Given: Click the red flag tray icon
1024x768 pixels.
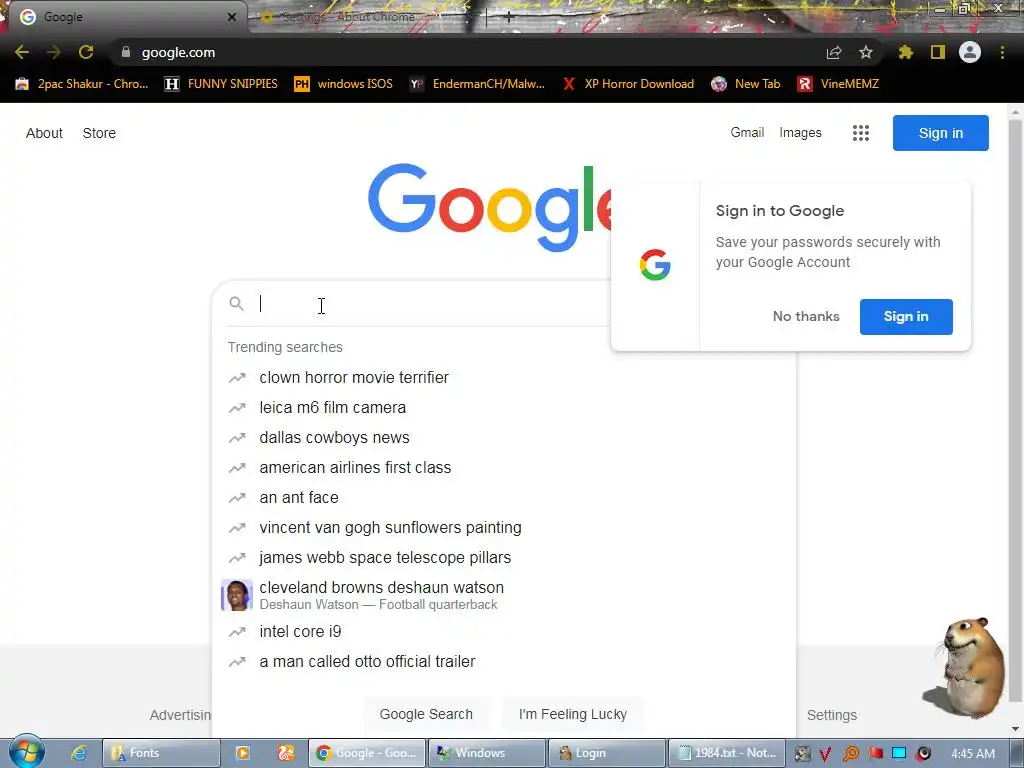Looking at the screenshot, I should [875, 754].
